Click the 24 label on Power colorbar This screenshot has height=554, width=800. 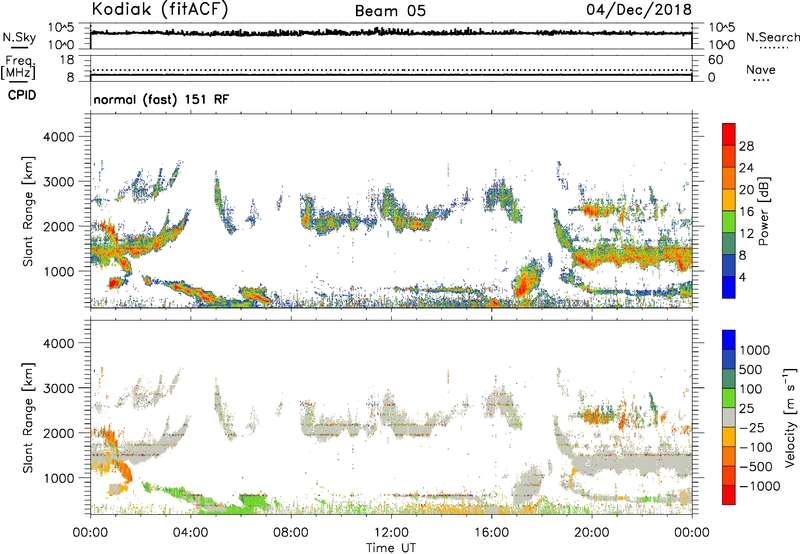(746, 168)
